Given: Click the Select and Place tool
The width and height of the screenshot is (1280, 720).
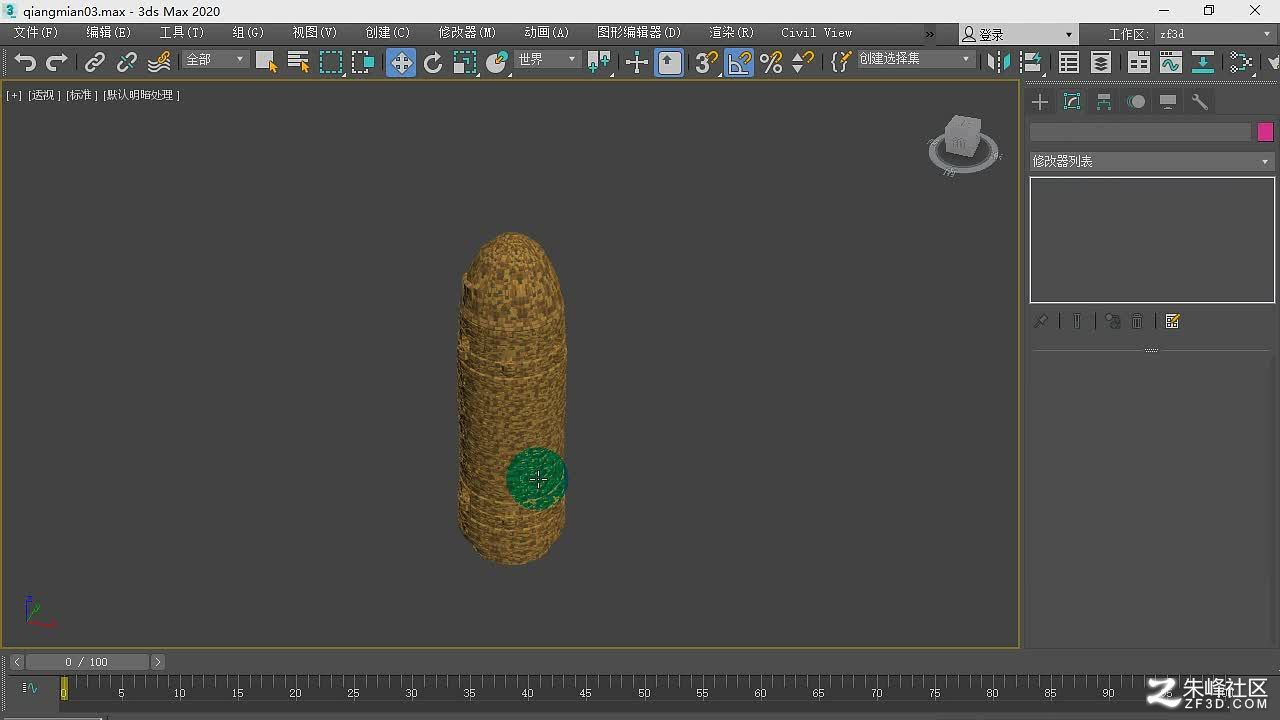Looking at the screenshot, I should (498, 62).
